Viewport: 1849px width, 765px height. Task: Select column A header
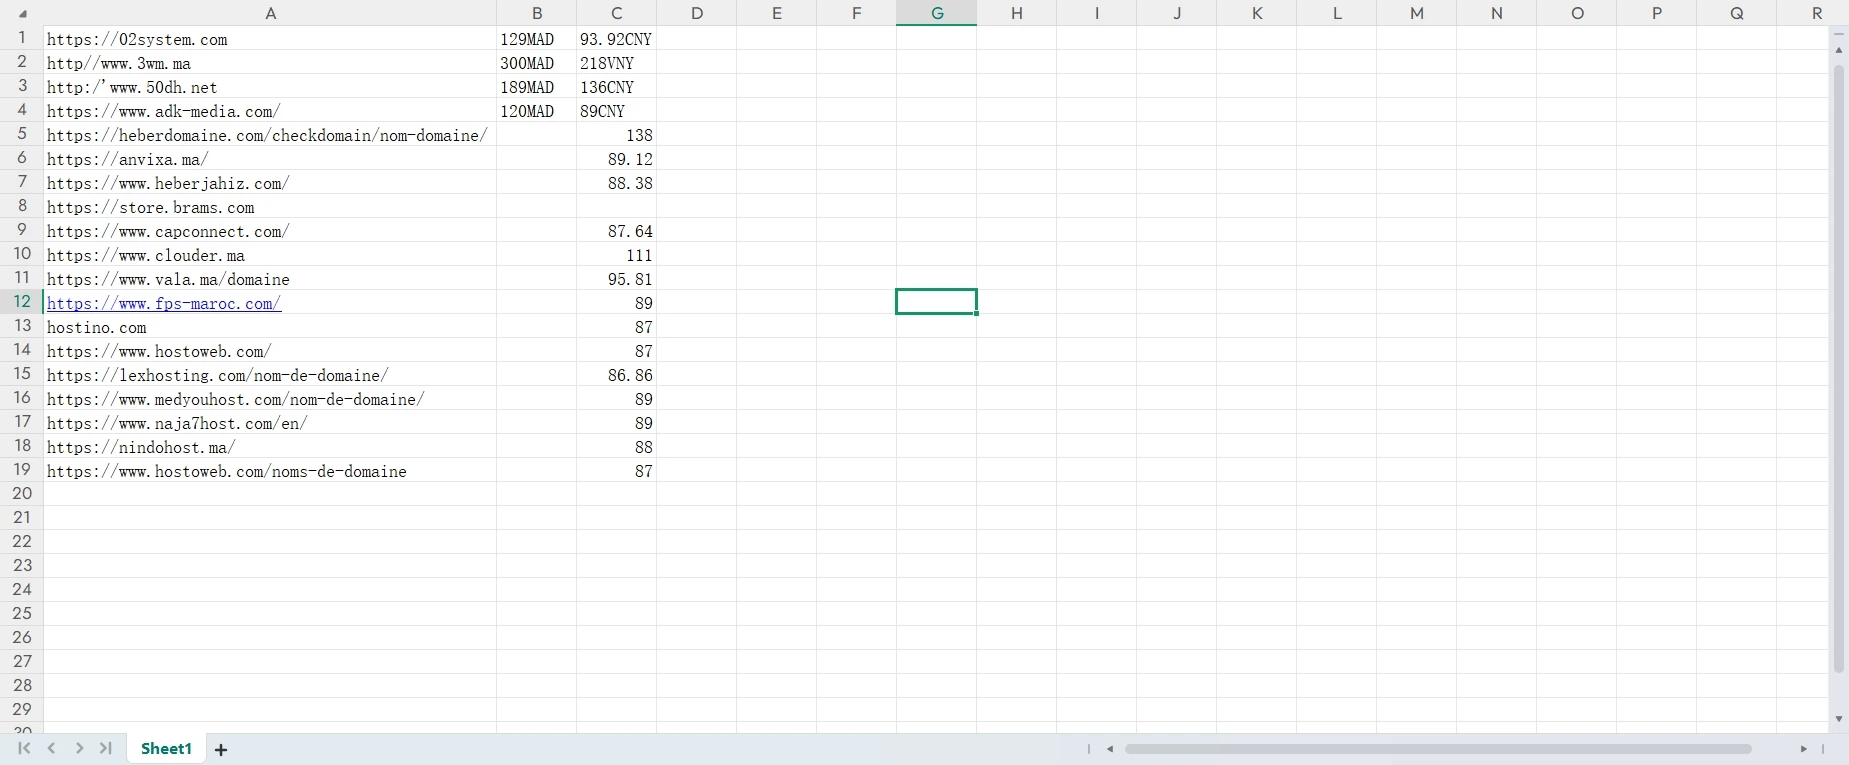270,13
